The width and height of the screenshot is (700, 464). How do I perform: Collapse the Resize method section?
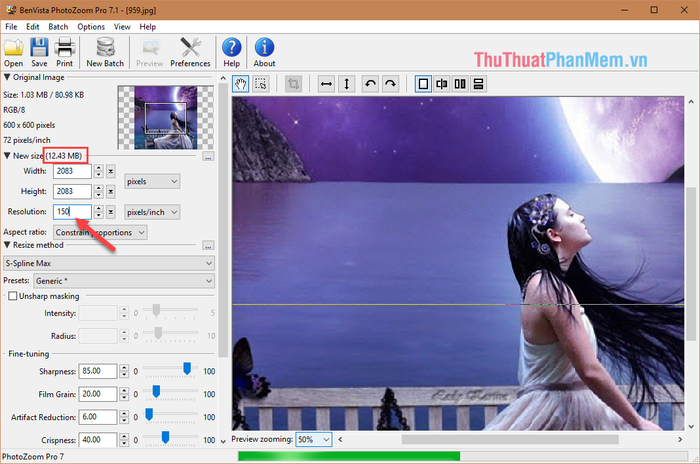(7, 245)
